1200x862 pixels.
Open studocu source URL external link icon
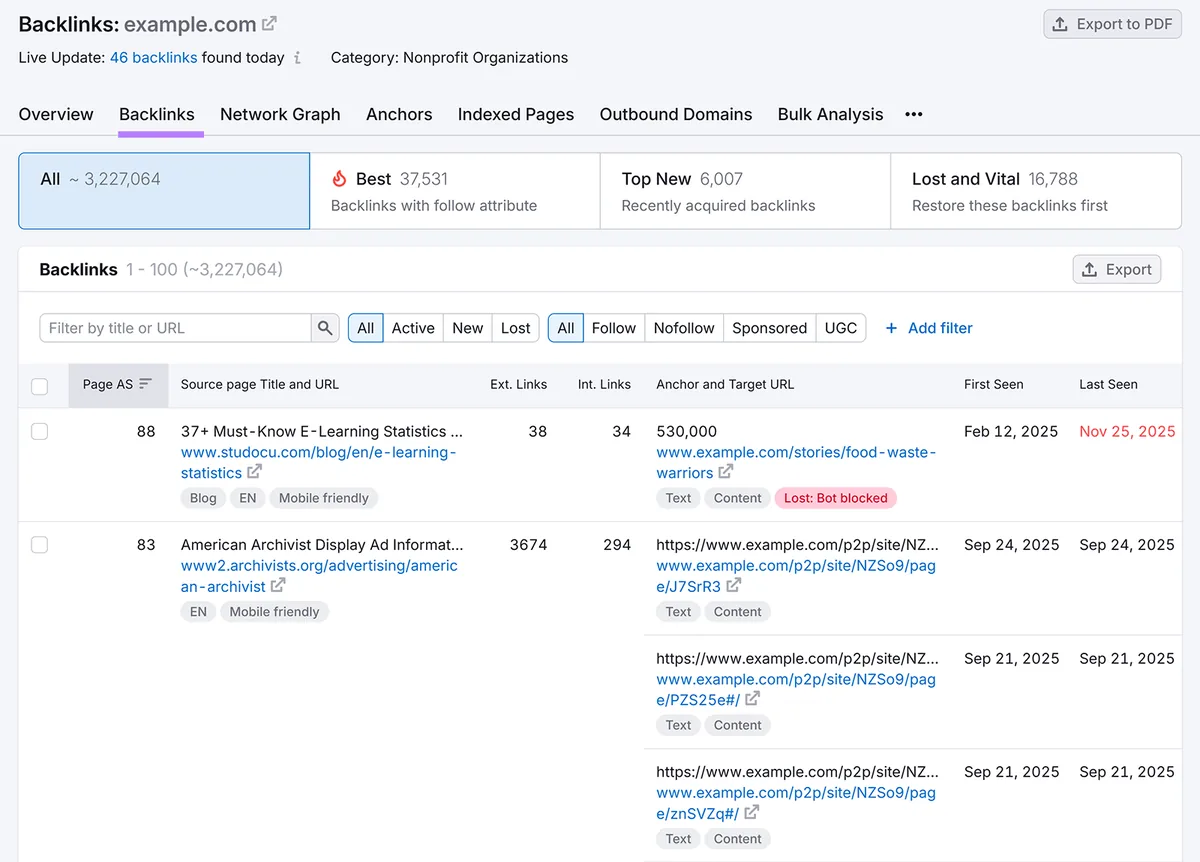click(255, 472)
